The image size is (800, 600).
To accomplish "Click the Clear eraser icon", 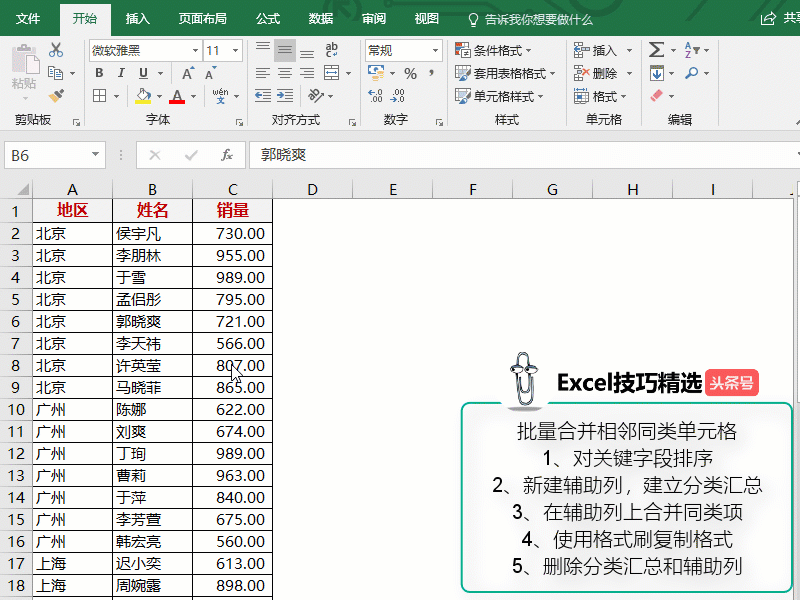I will tap(657, 95).
